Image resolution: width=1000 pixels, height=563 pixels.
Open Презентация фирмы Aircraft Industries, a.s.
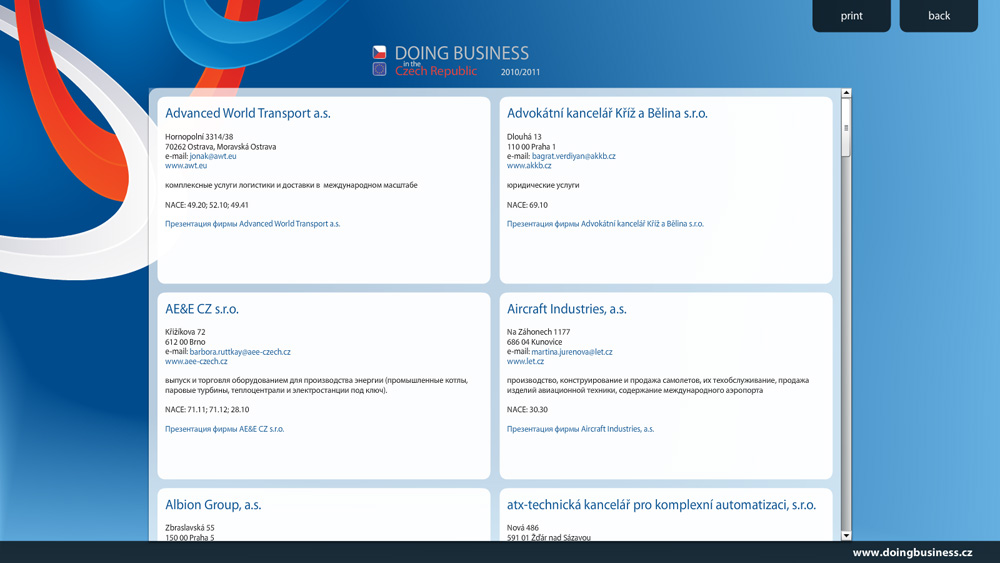coord(580,429)
